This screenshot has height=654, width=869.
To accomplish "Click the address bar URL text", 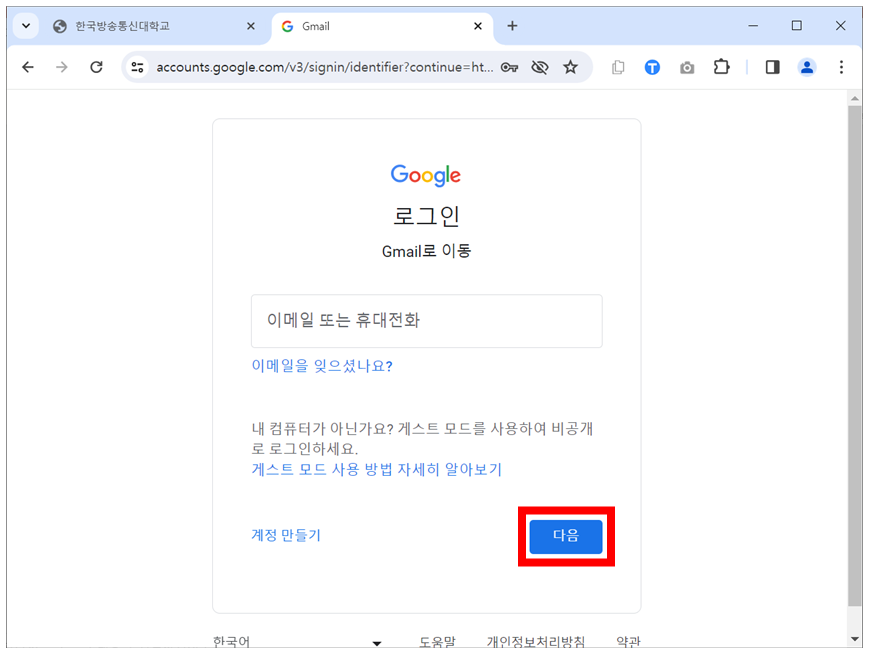I will coord(324,67).
